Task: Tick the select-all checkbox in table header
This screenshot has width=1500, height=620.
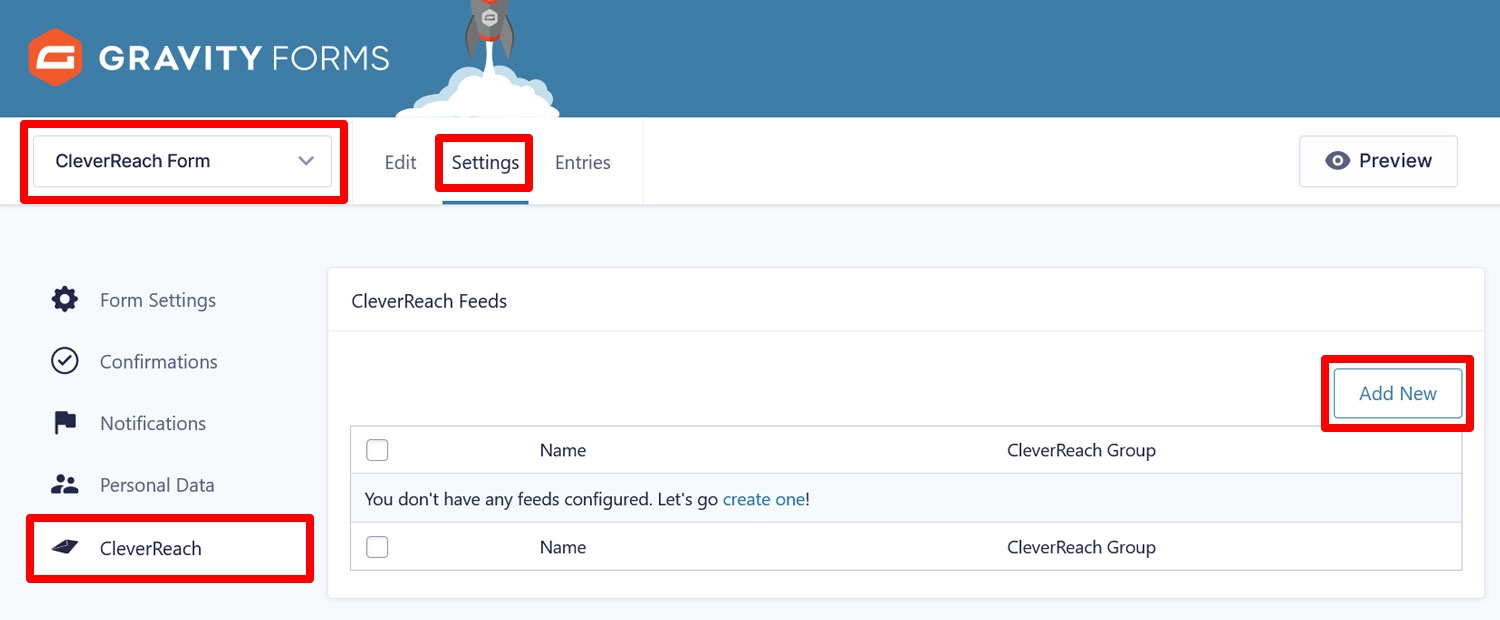Action: click(x=377, y=450)
